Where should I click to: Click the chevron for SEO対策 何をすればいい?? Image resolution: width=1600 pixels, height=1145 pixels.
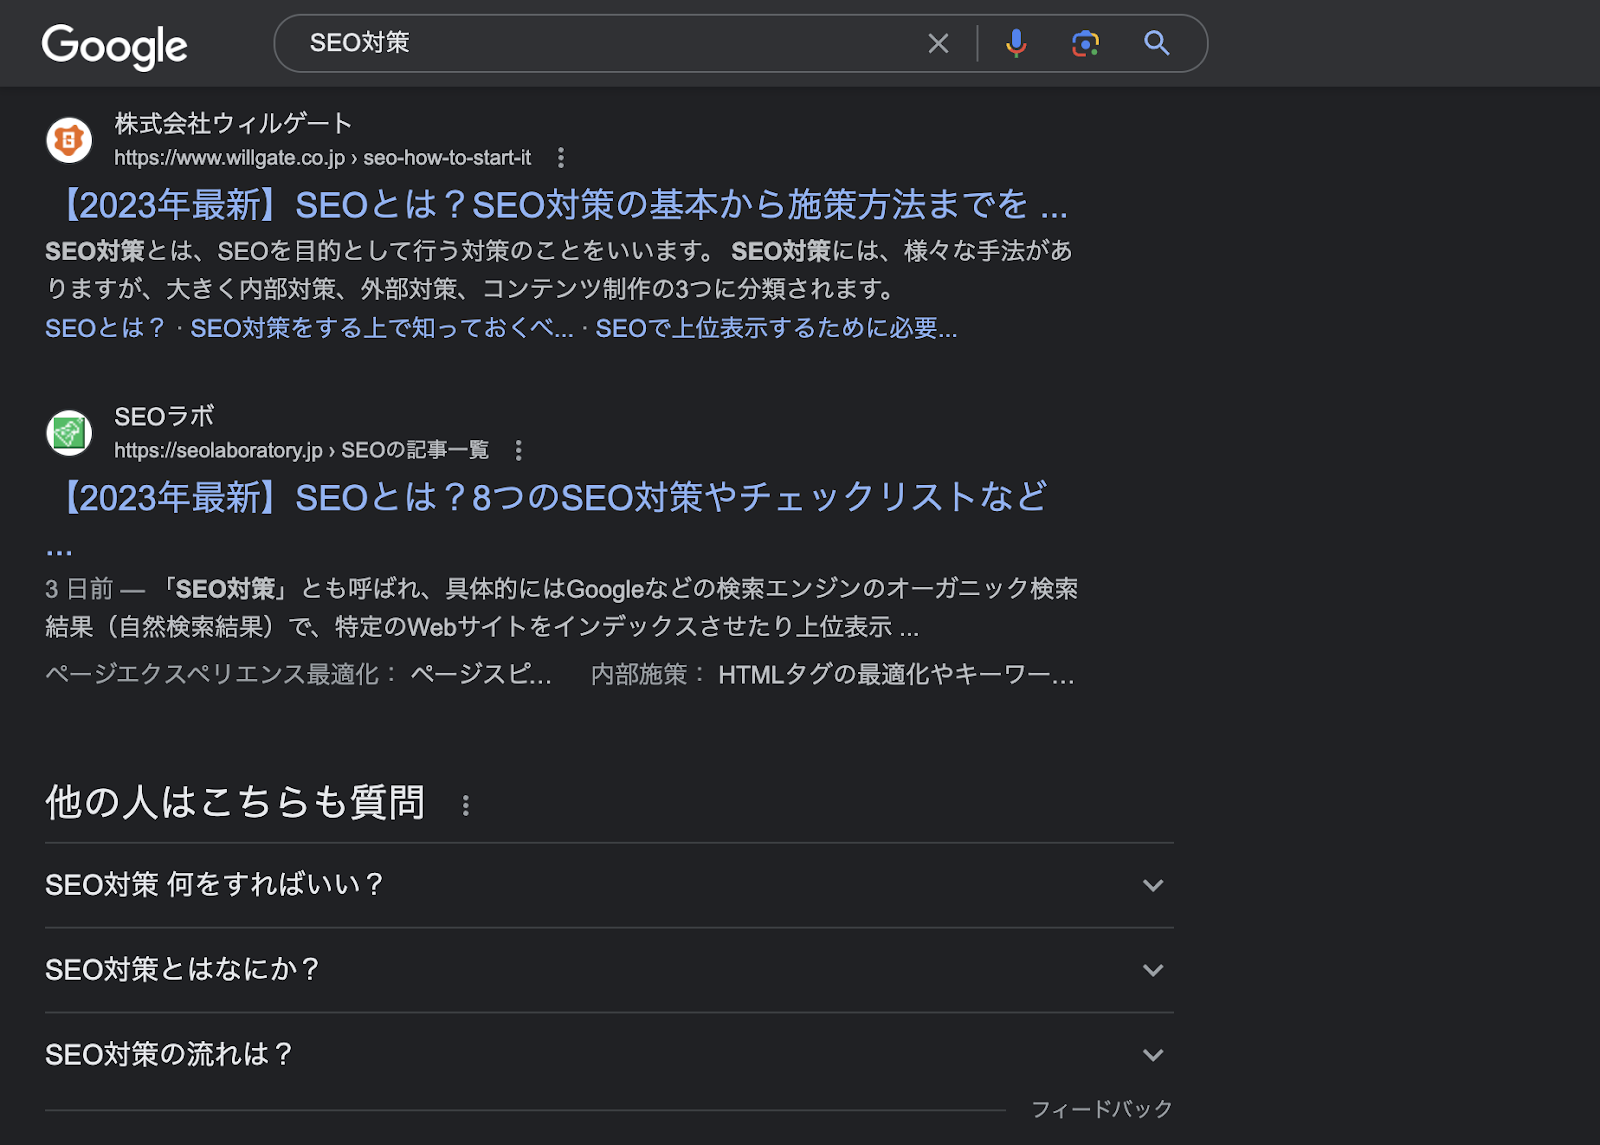coord(1153,885)
